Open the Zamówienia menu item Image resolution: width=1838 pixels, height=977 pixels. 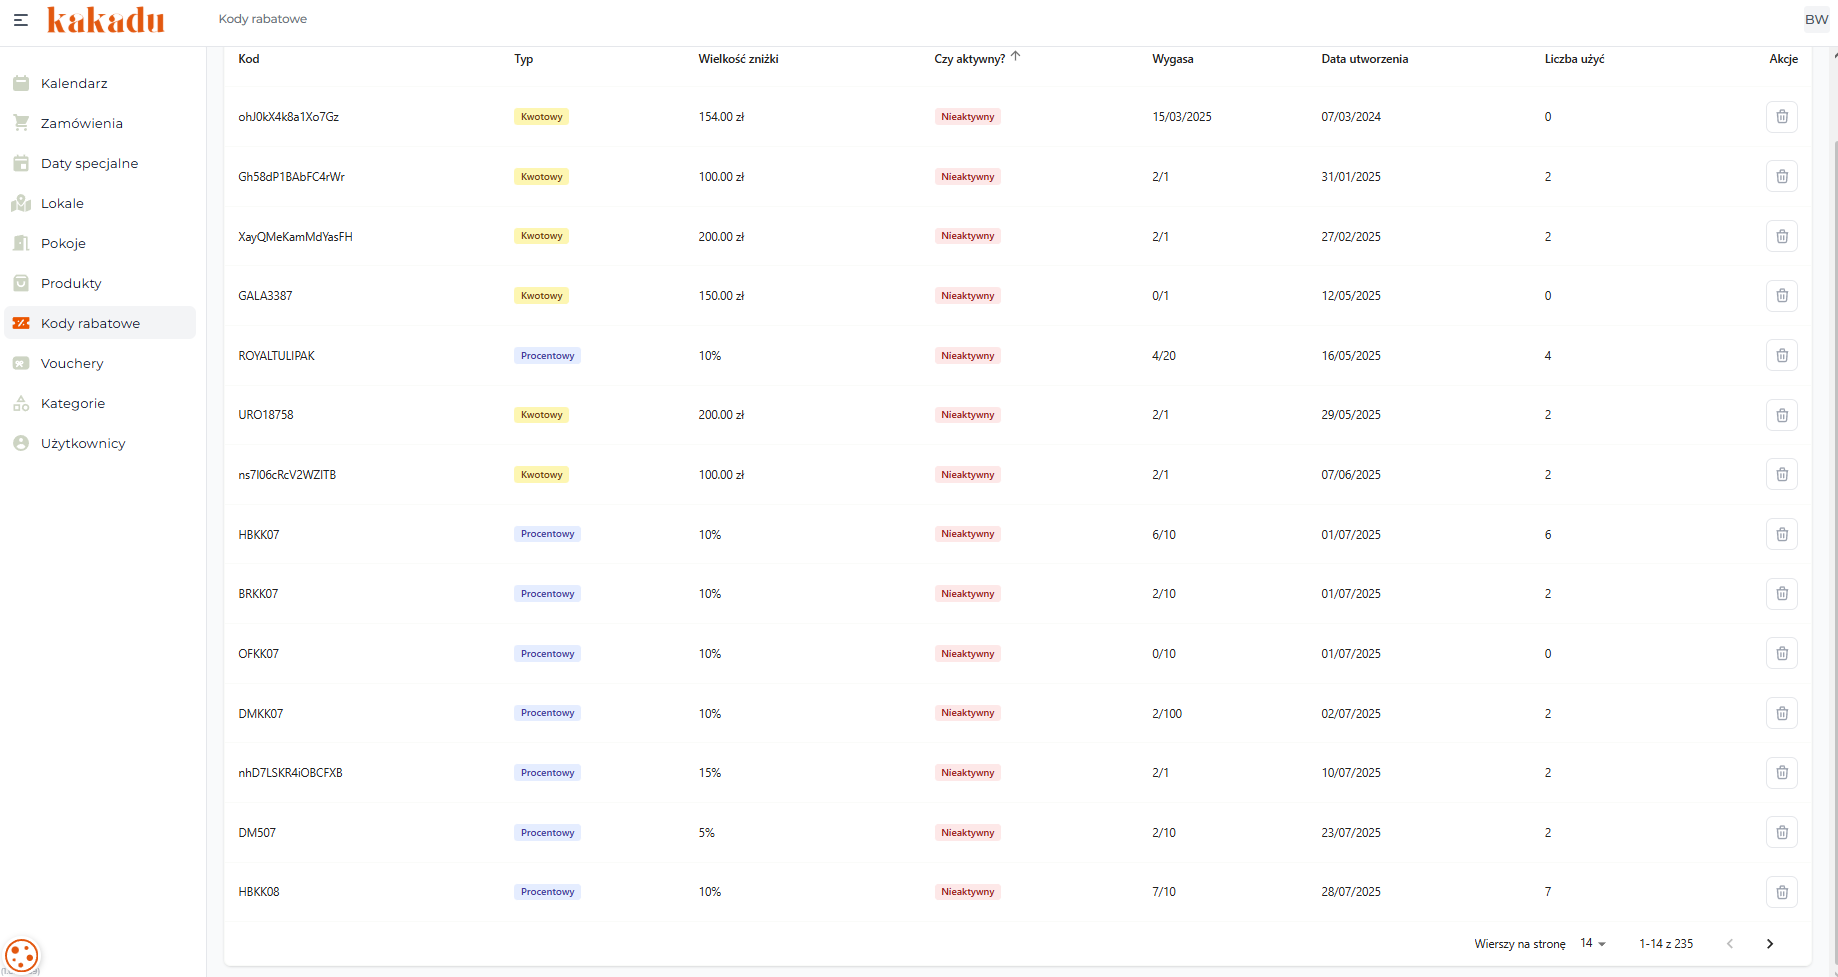82,123
